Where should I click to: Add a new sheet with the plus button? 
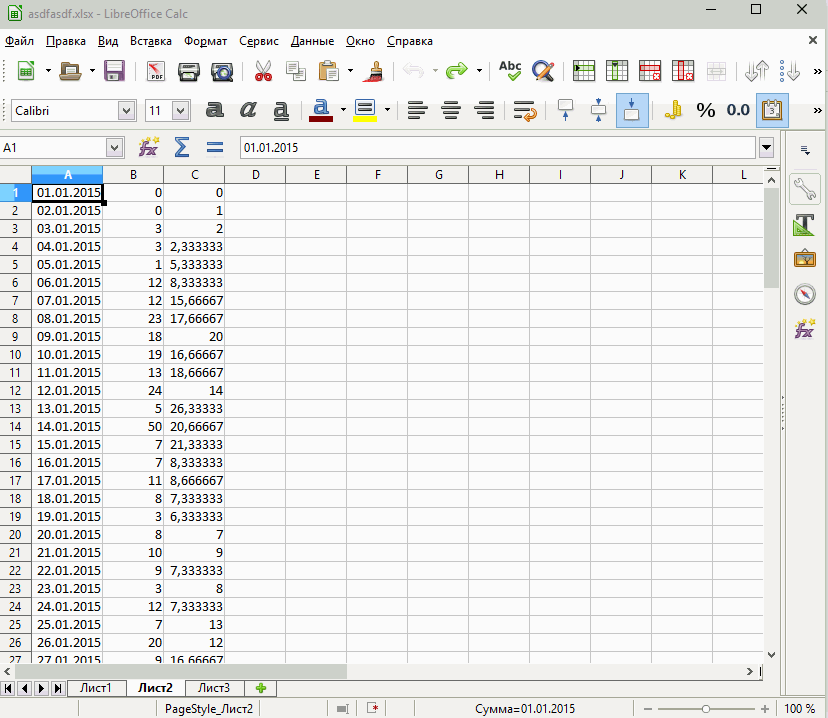[261, 688]
